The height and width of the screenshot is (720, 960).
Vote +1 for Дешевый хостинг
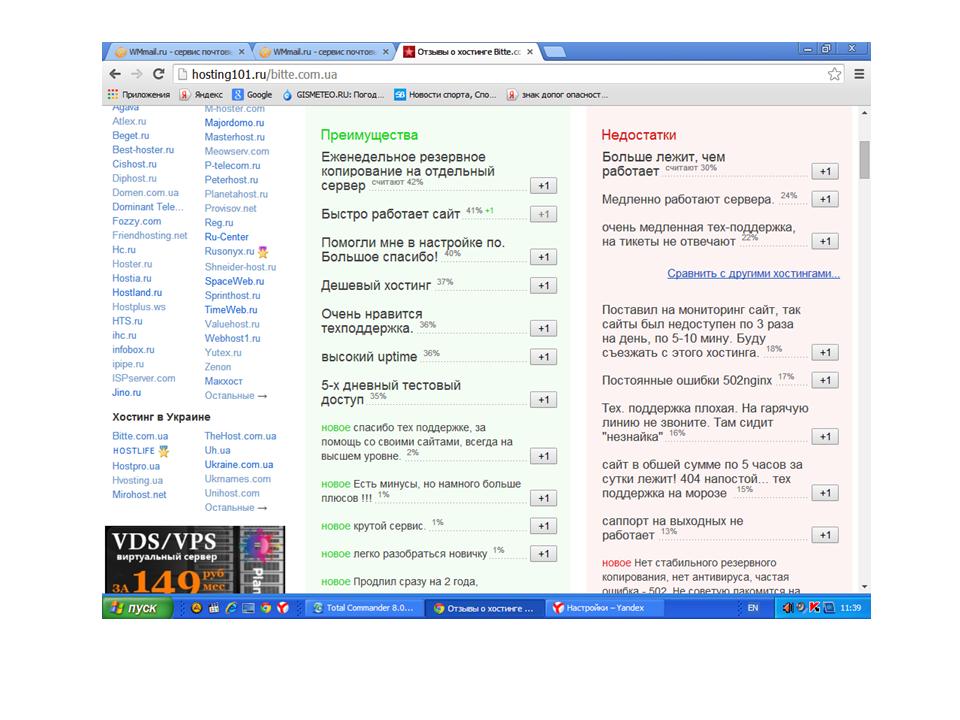544,285
